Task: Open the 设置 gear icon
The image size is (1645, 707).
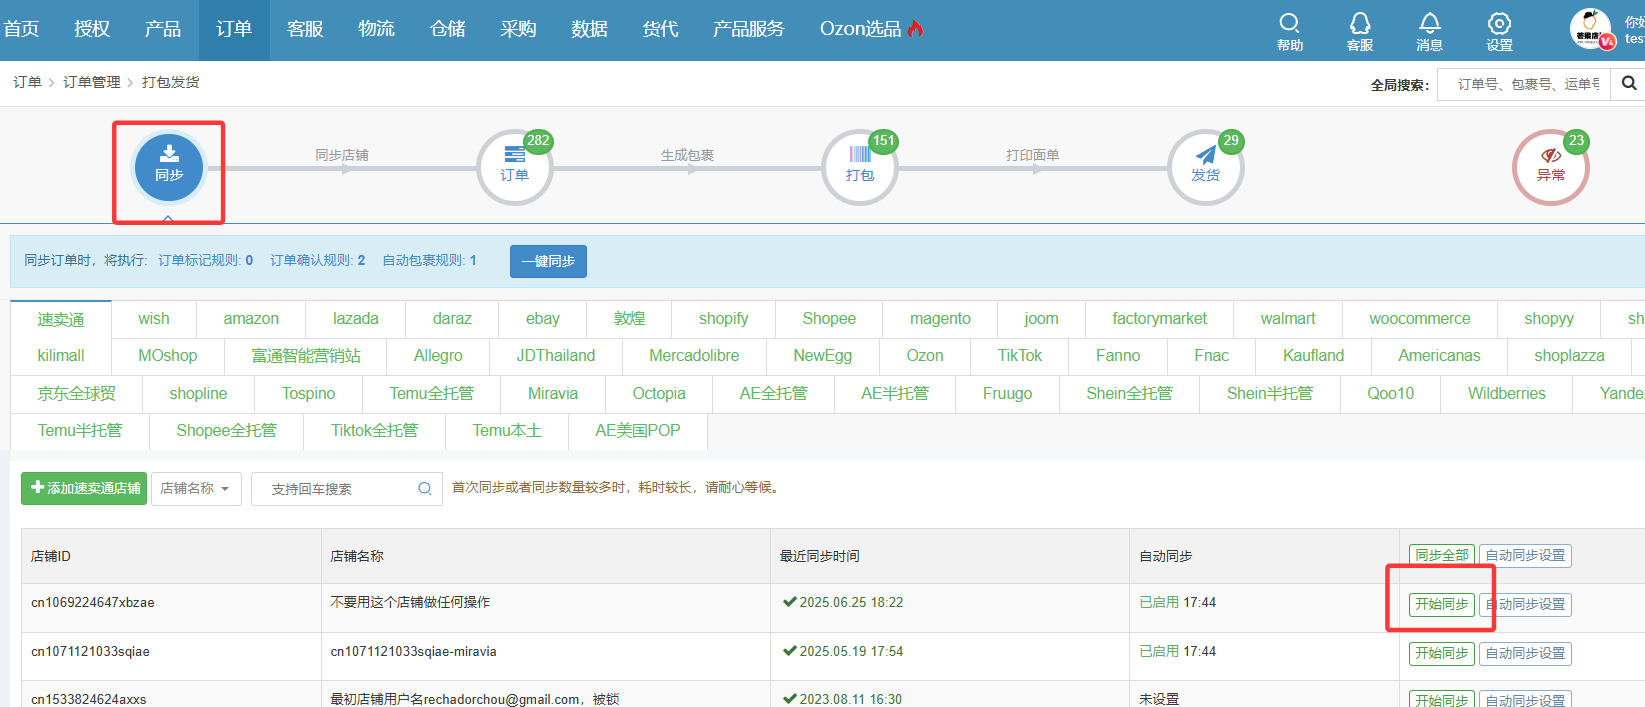Action: [x=1499, y=31]
